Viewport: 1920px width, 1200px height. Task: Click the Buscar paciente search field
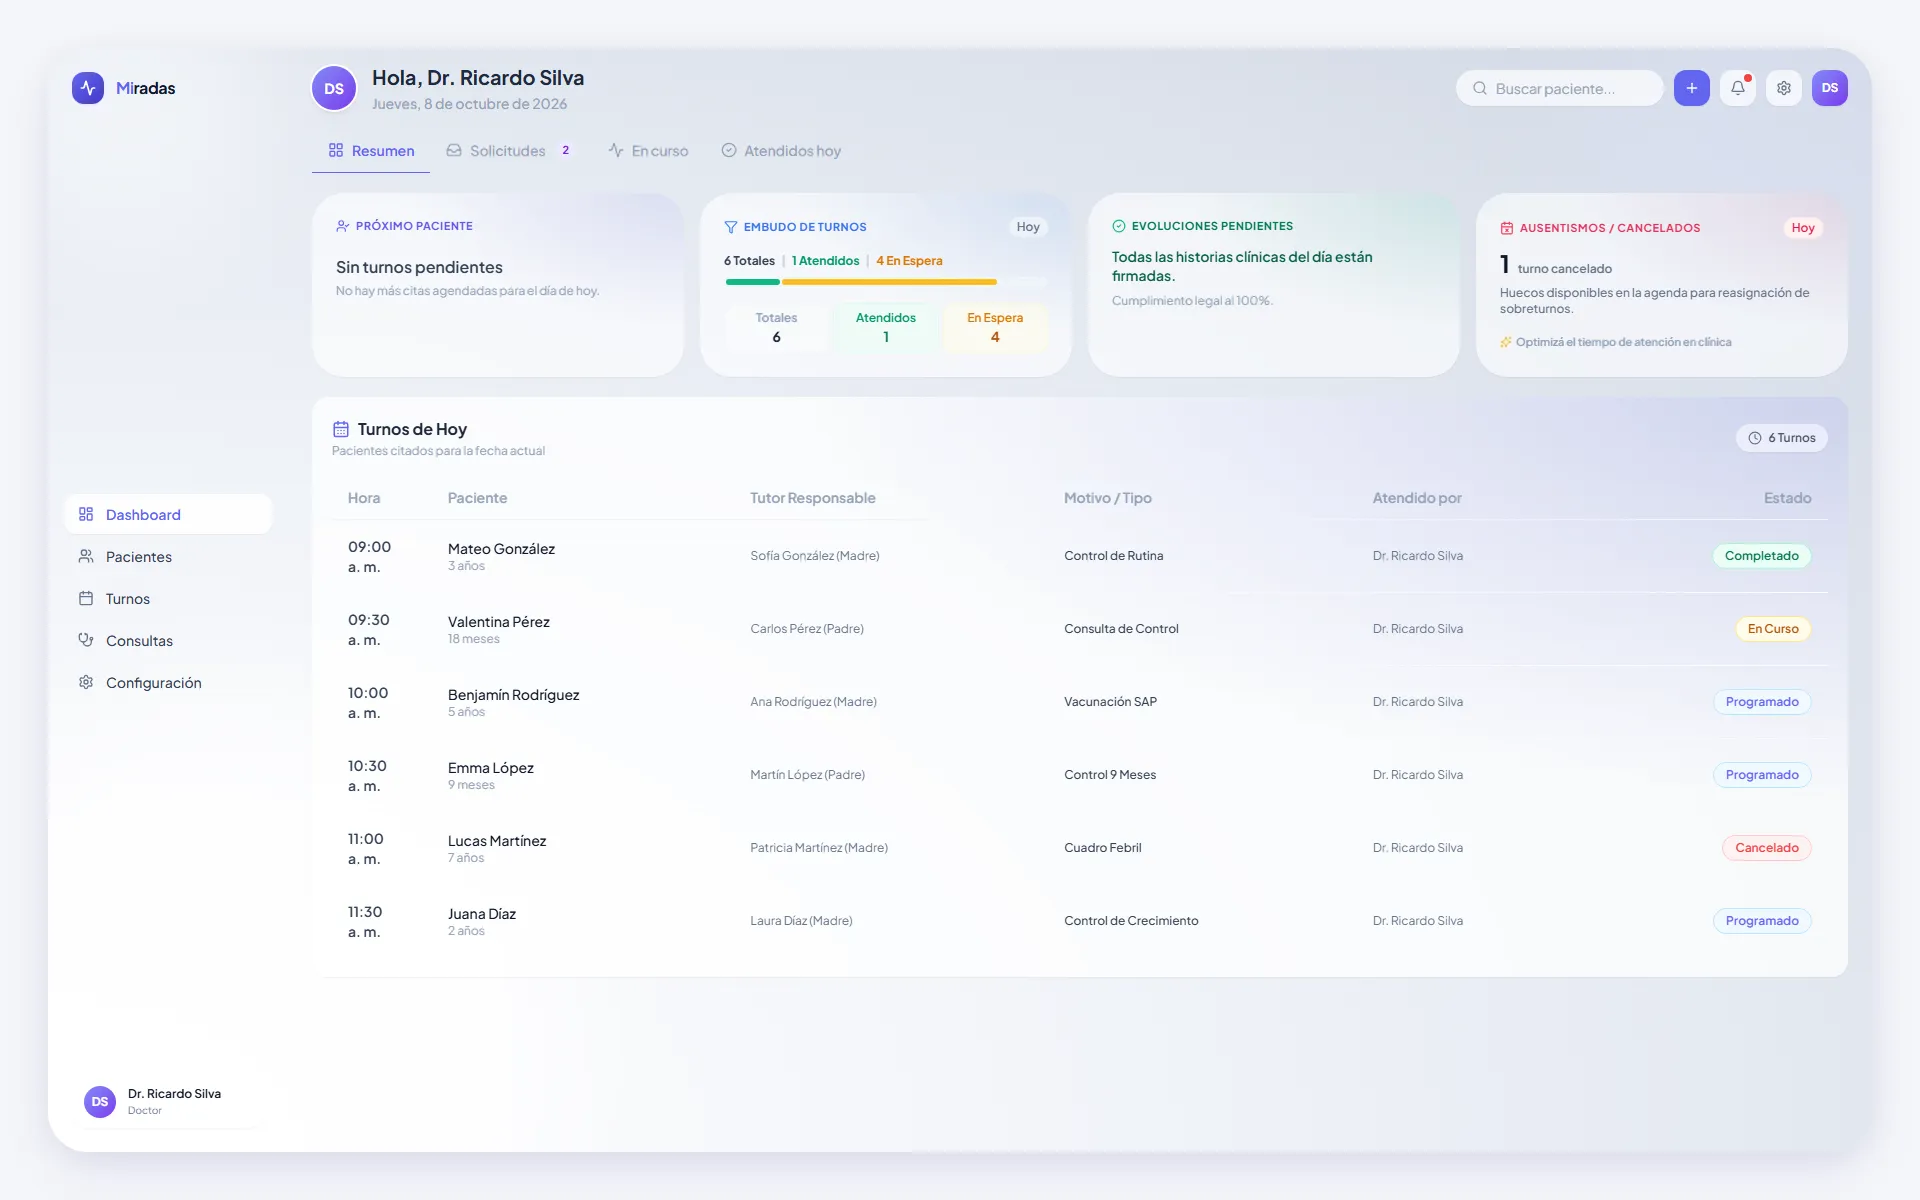(1559, 88)
